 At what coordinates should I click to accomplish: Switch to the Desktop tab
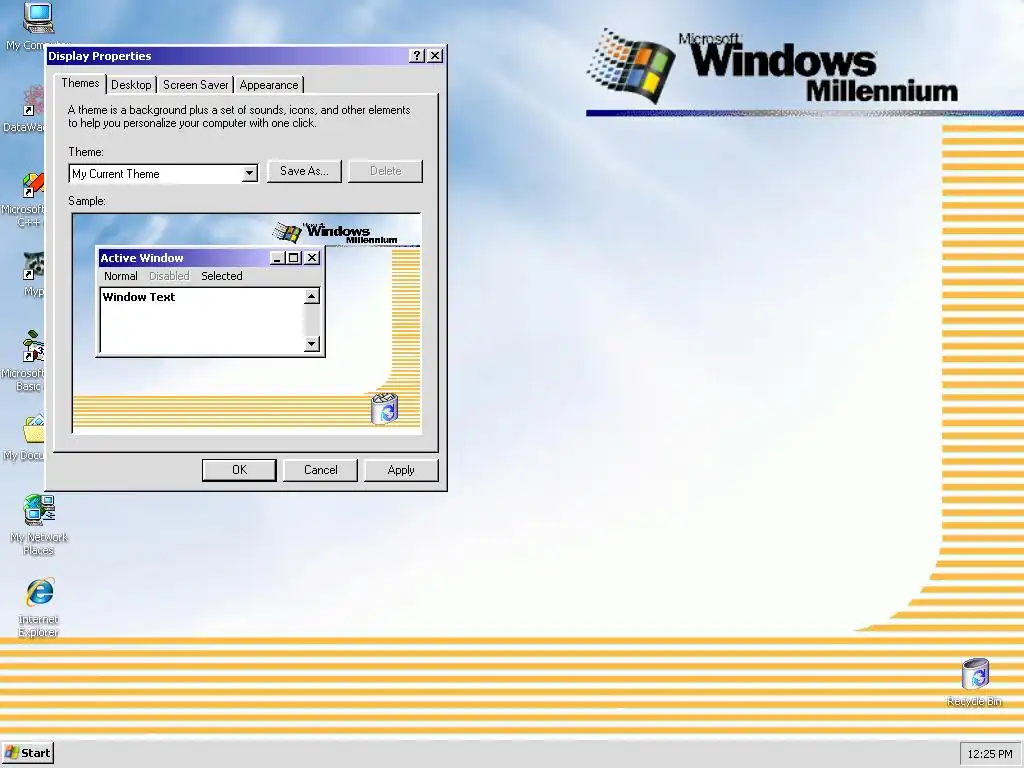point(131,85)
